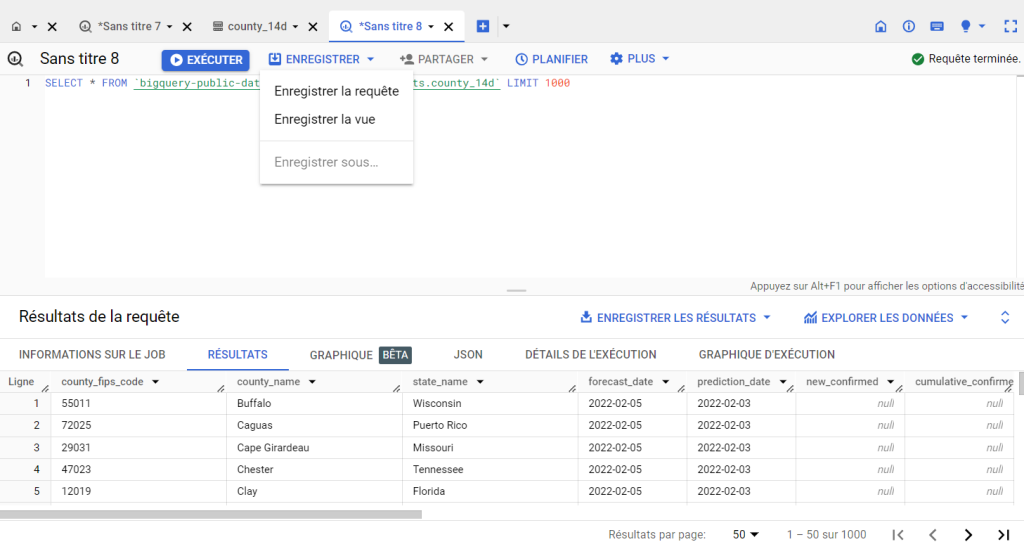Screen dimensions: 1024x549
Task: Open the PLUS settings dropdown
Action: coord(639,59)
